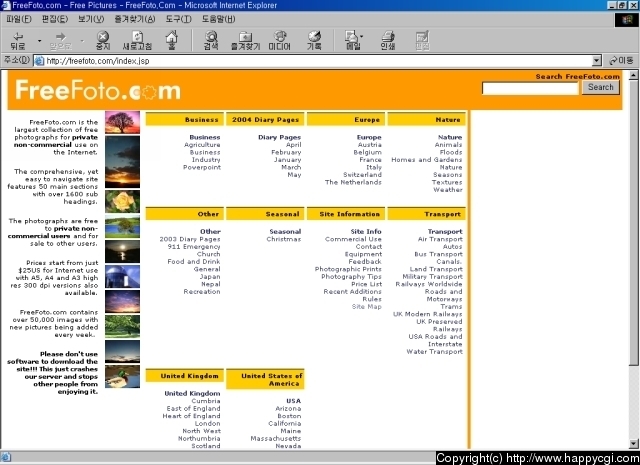Click the yellow Transport section header
The width and height of the screenshot is (640, 465).
427,214
